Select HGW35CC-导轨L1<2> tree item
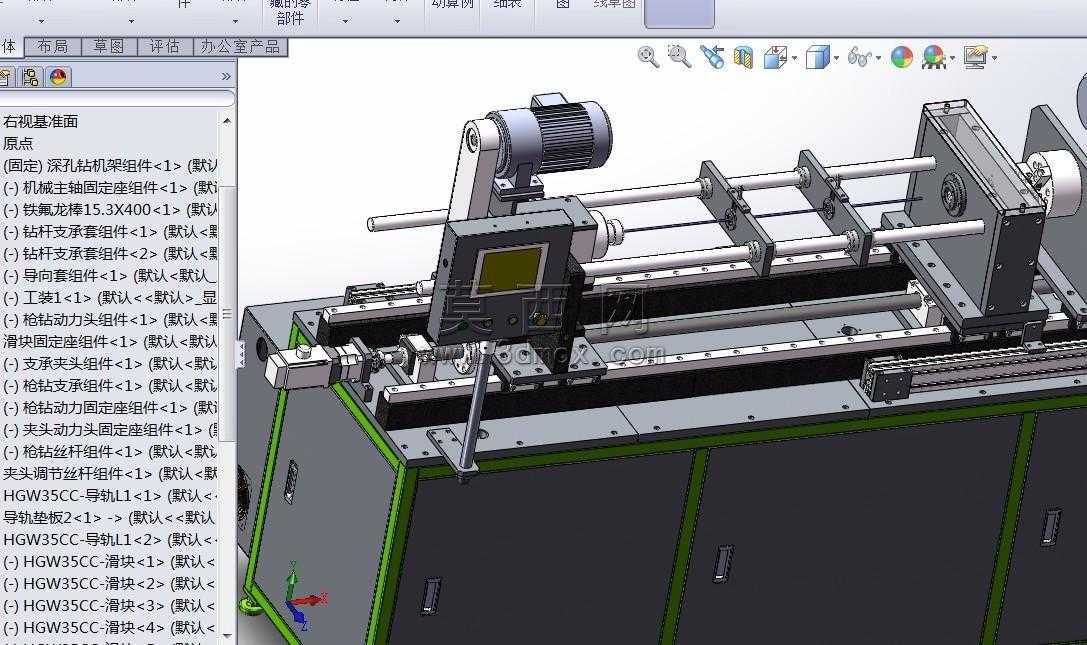 [110, 540]
